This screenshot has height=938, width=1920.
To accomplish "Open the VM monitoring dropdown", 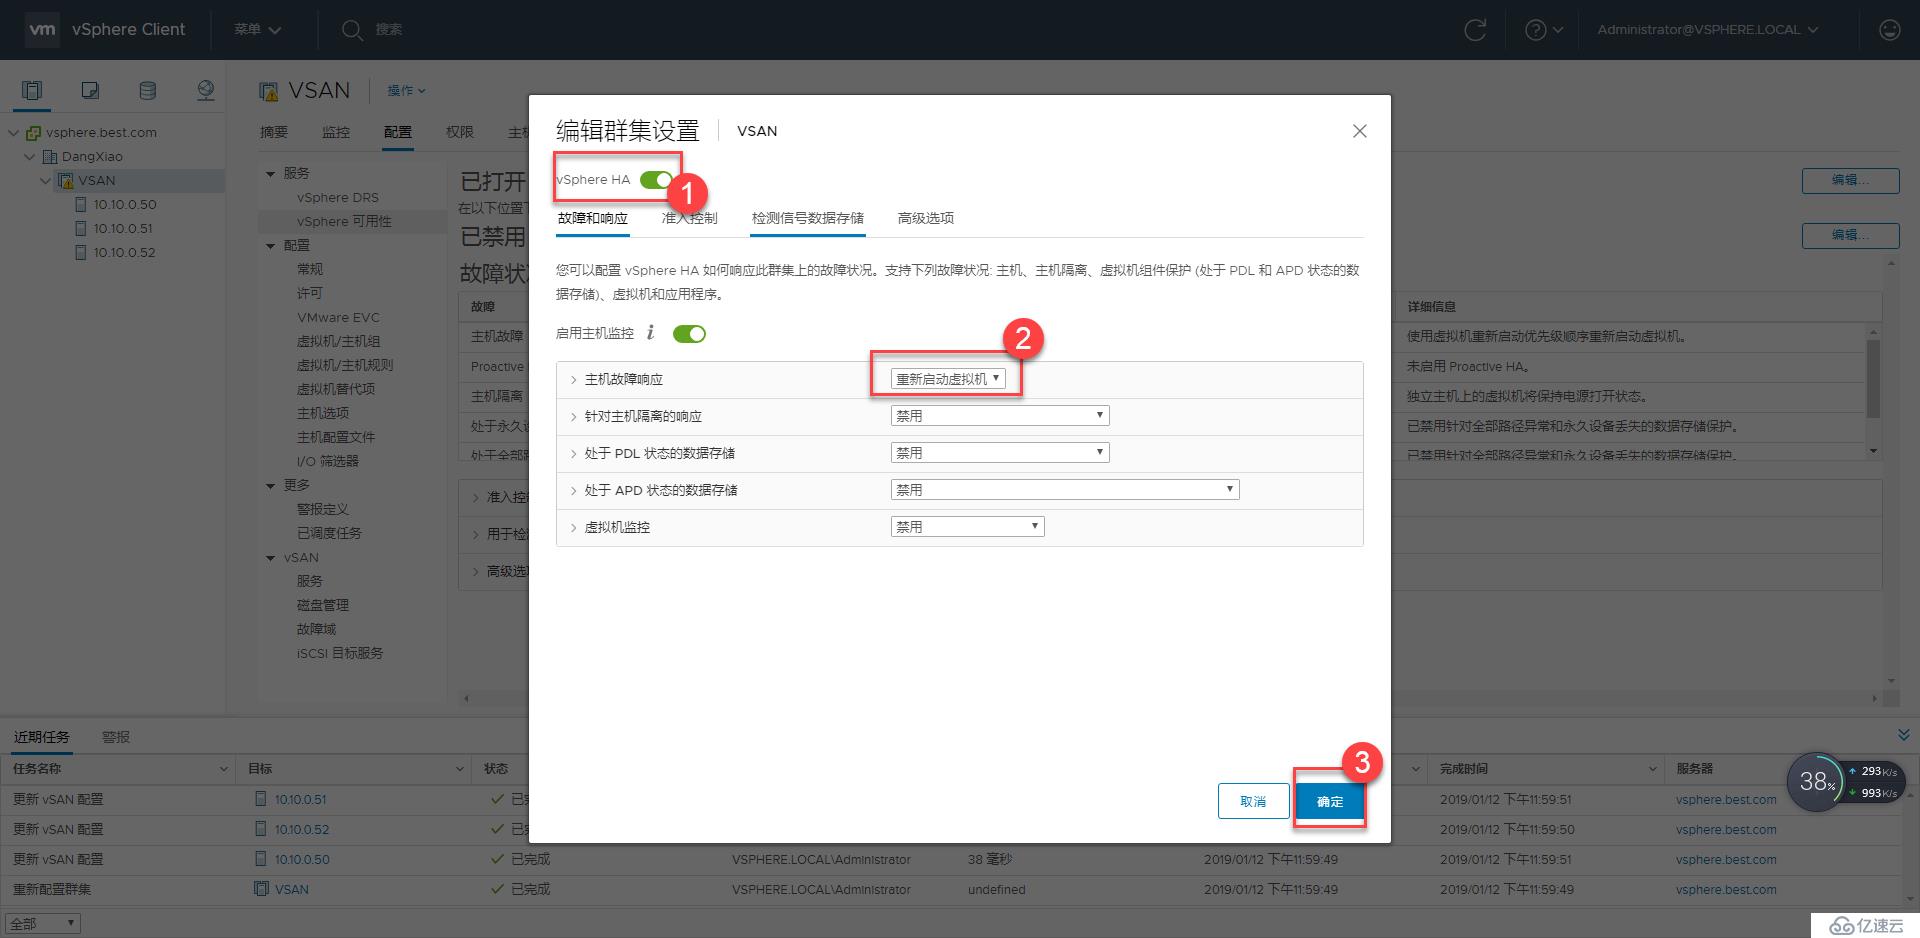I will pos(967,527).
